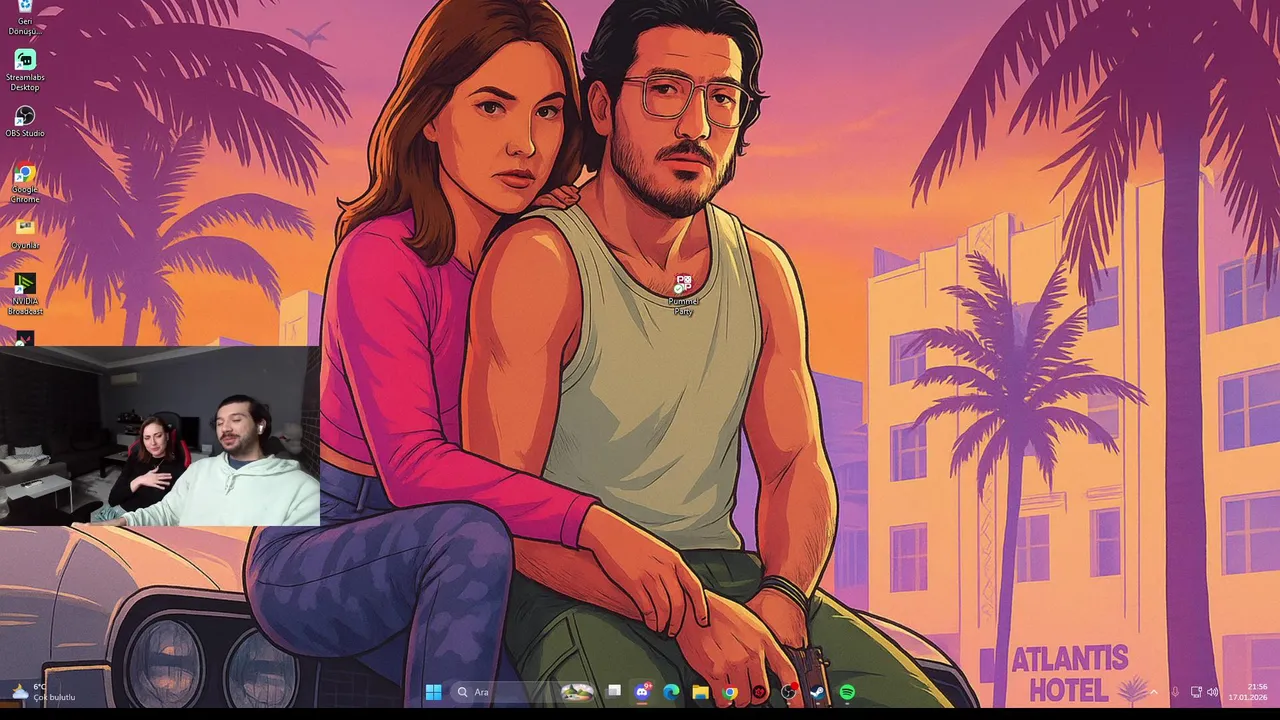Launch Microsoft Edge from the taskbar

click(x=671, y=692)
